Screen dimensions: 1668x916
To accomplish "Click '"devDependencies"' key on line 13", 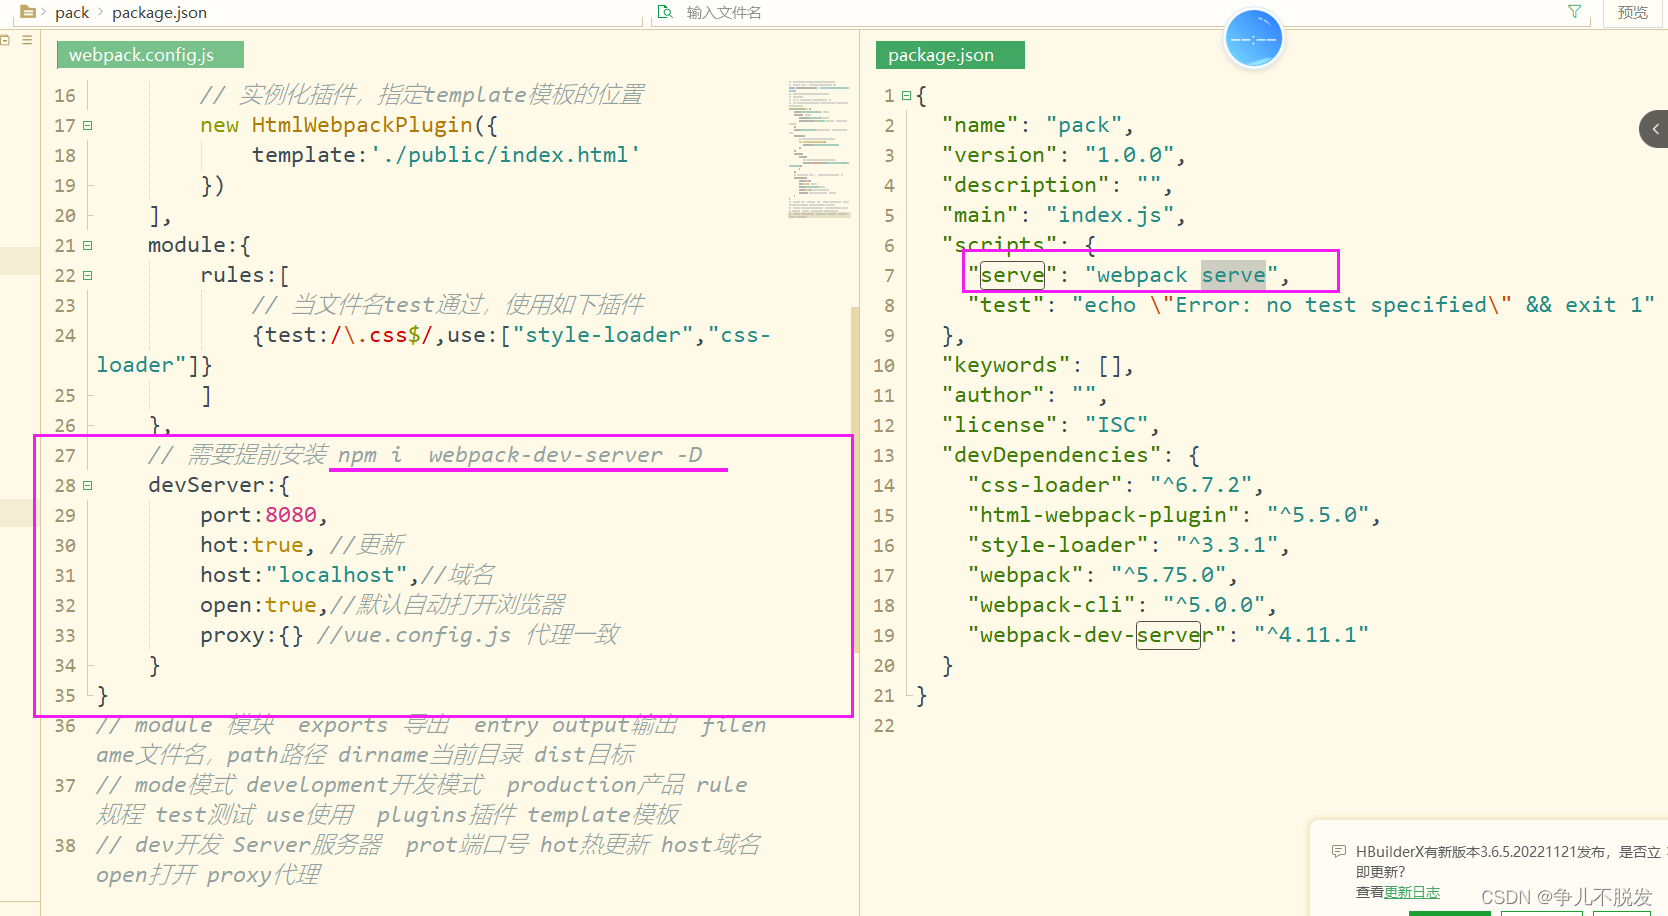I will point(1052,455).
